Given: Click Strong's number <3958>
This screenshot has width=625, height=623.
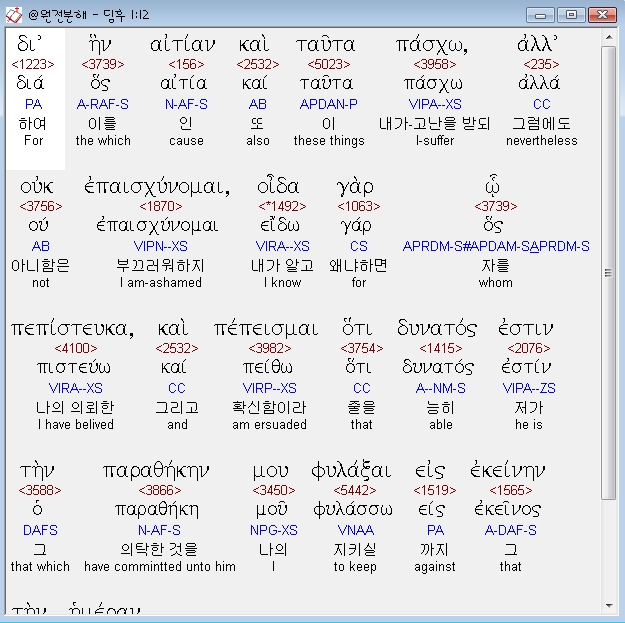Looking at the screenshot, I should [435, 64].
